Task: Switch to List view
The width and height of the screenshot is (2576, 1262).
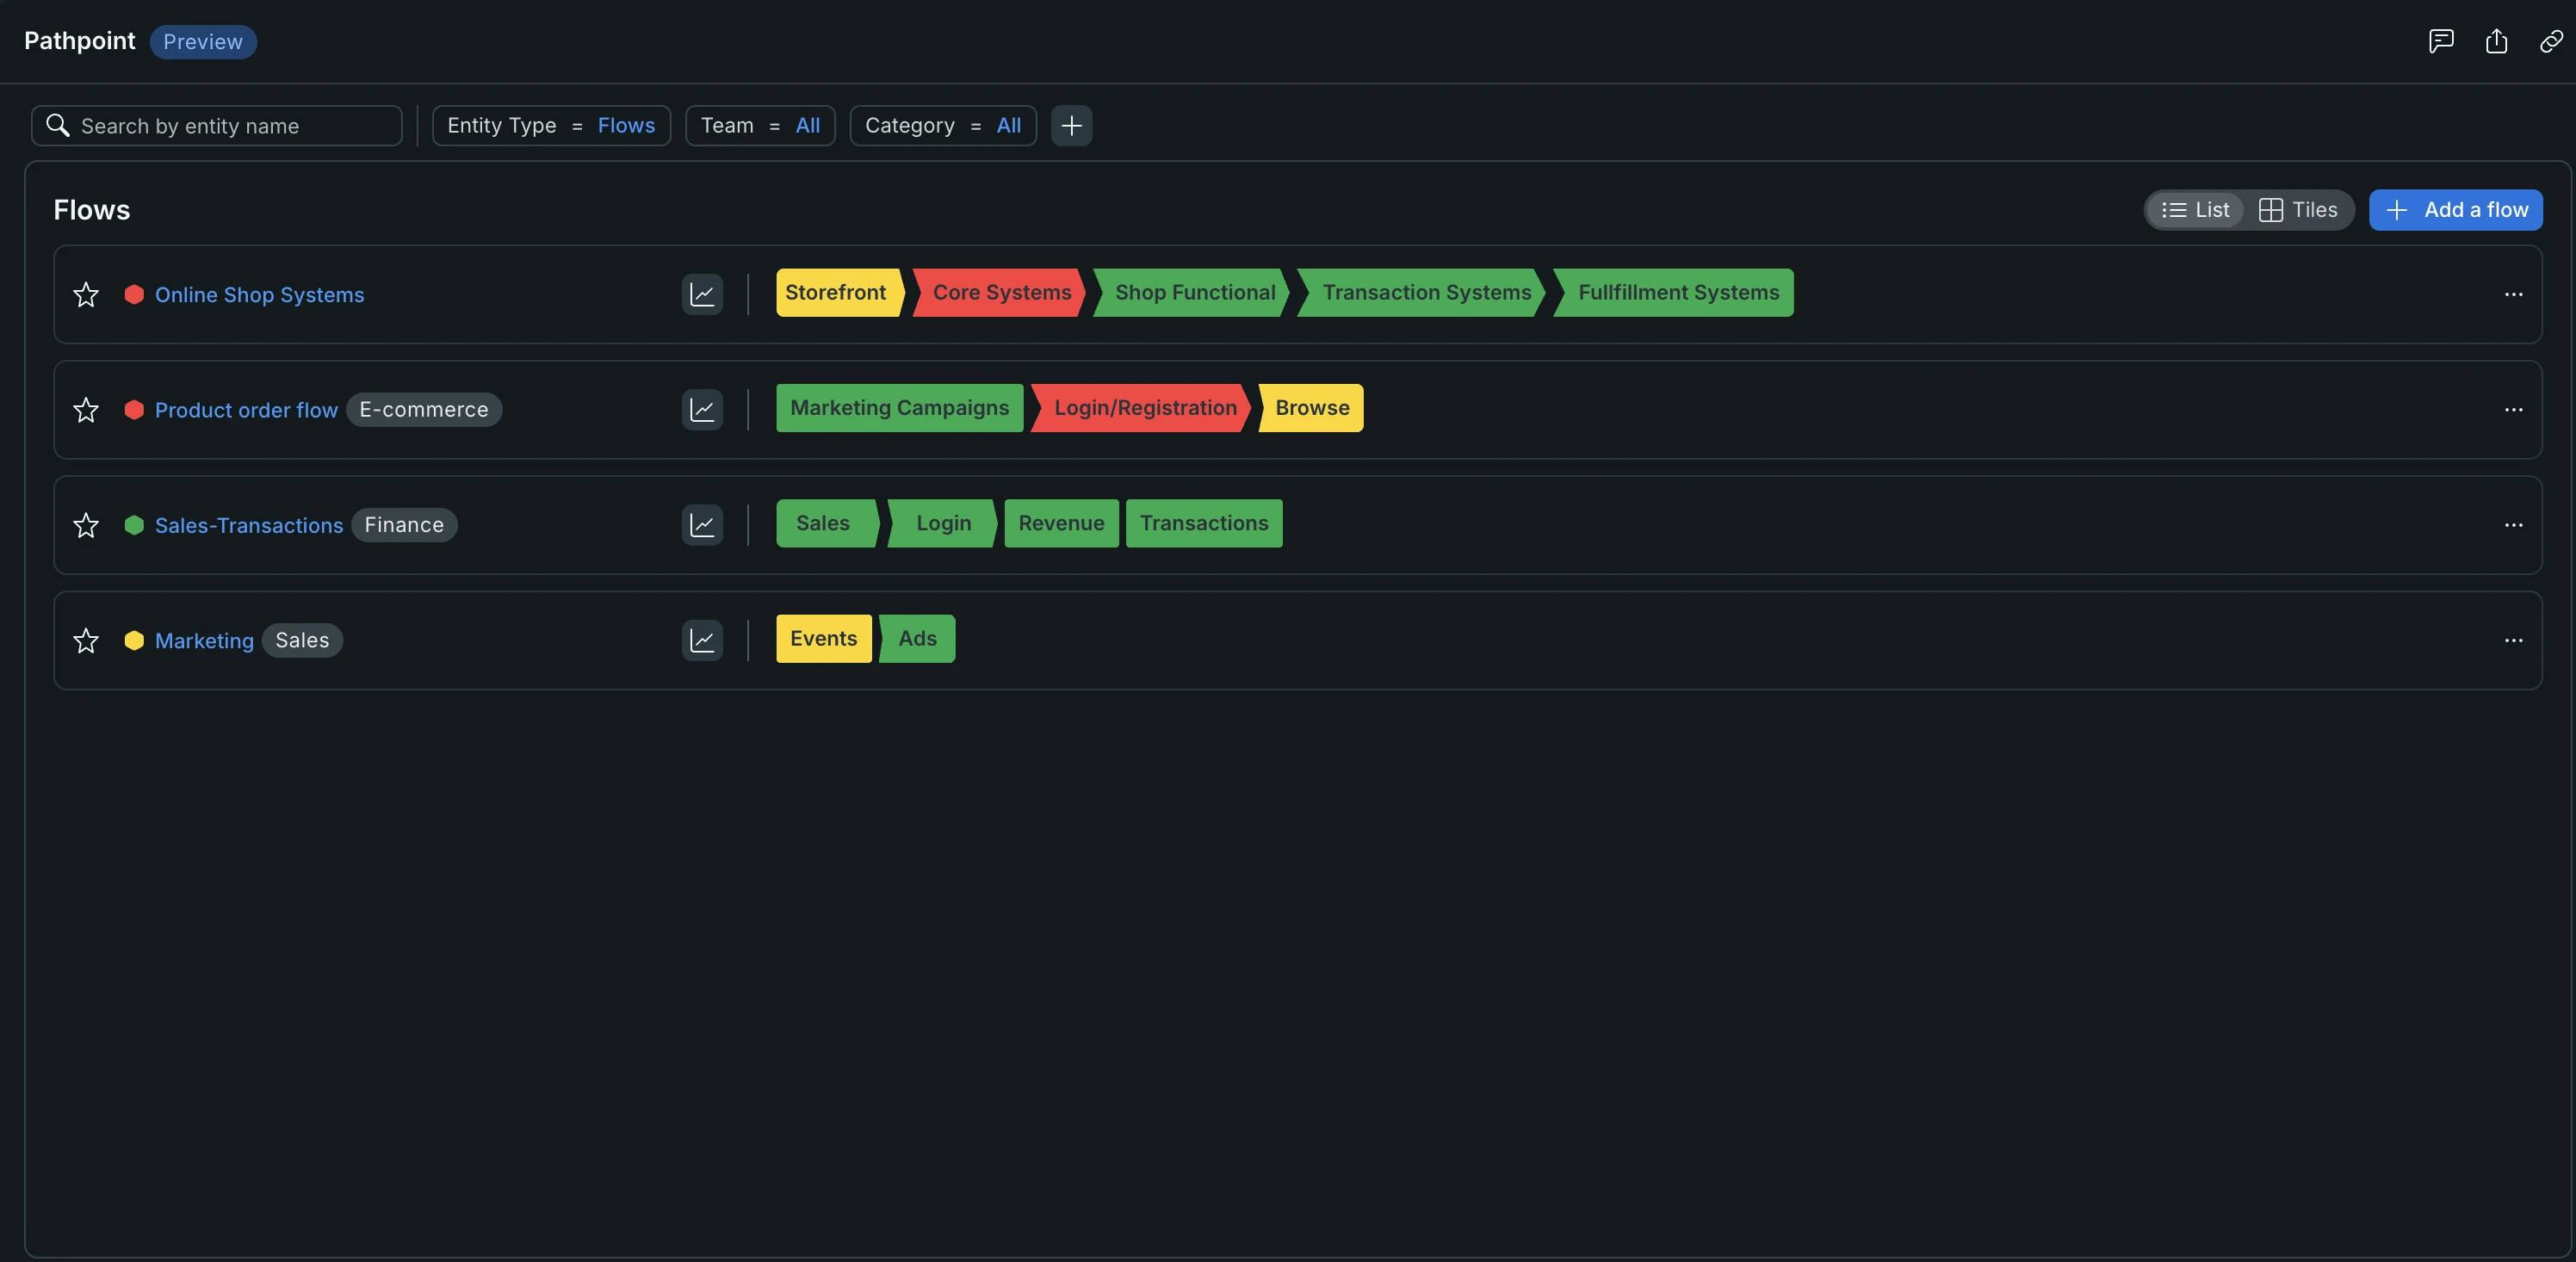Action: 2195,210
